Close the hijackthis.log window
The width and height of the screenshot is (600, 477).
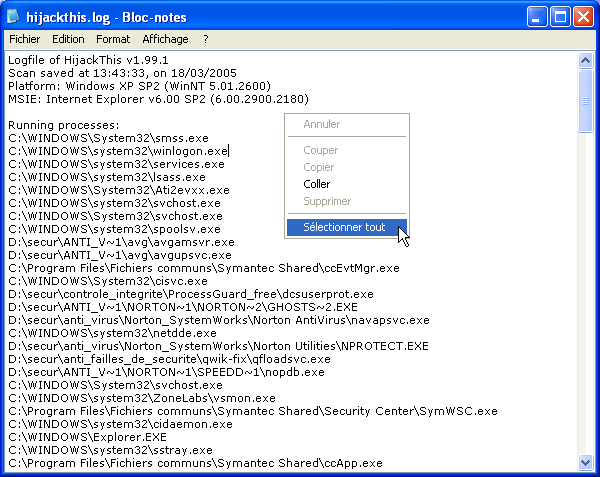pos(583,17)
